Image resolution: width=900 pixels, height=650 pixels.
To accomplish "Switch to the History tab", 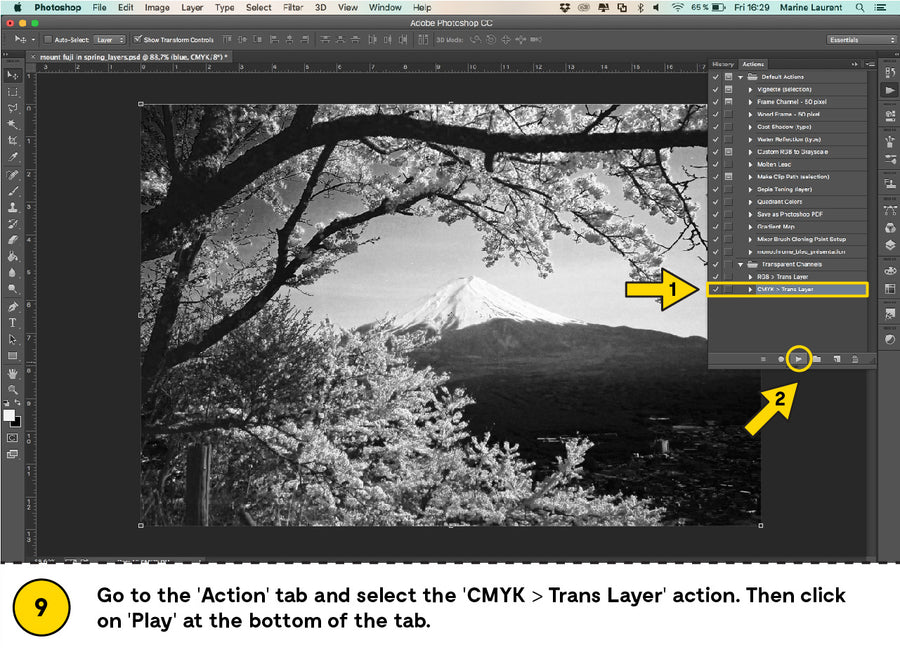I will pos(722,63).
